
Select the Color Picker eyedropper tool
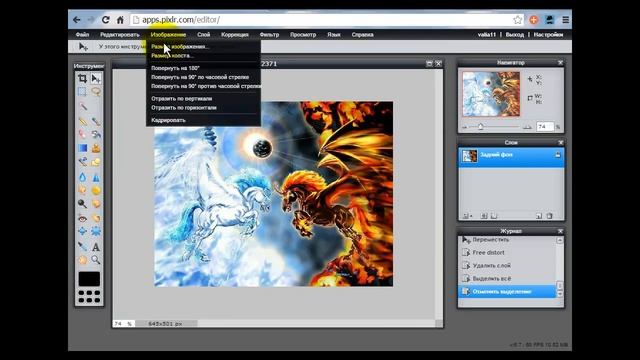(82, 247)
